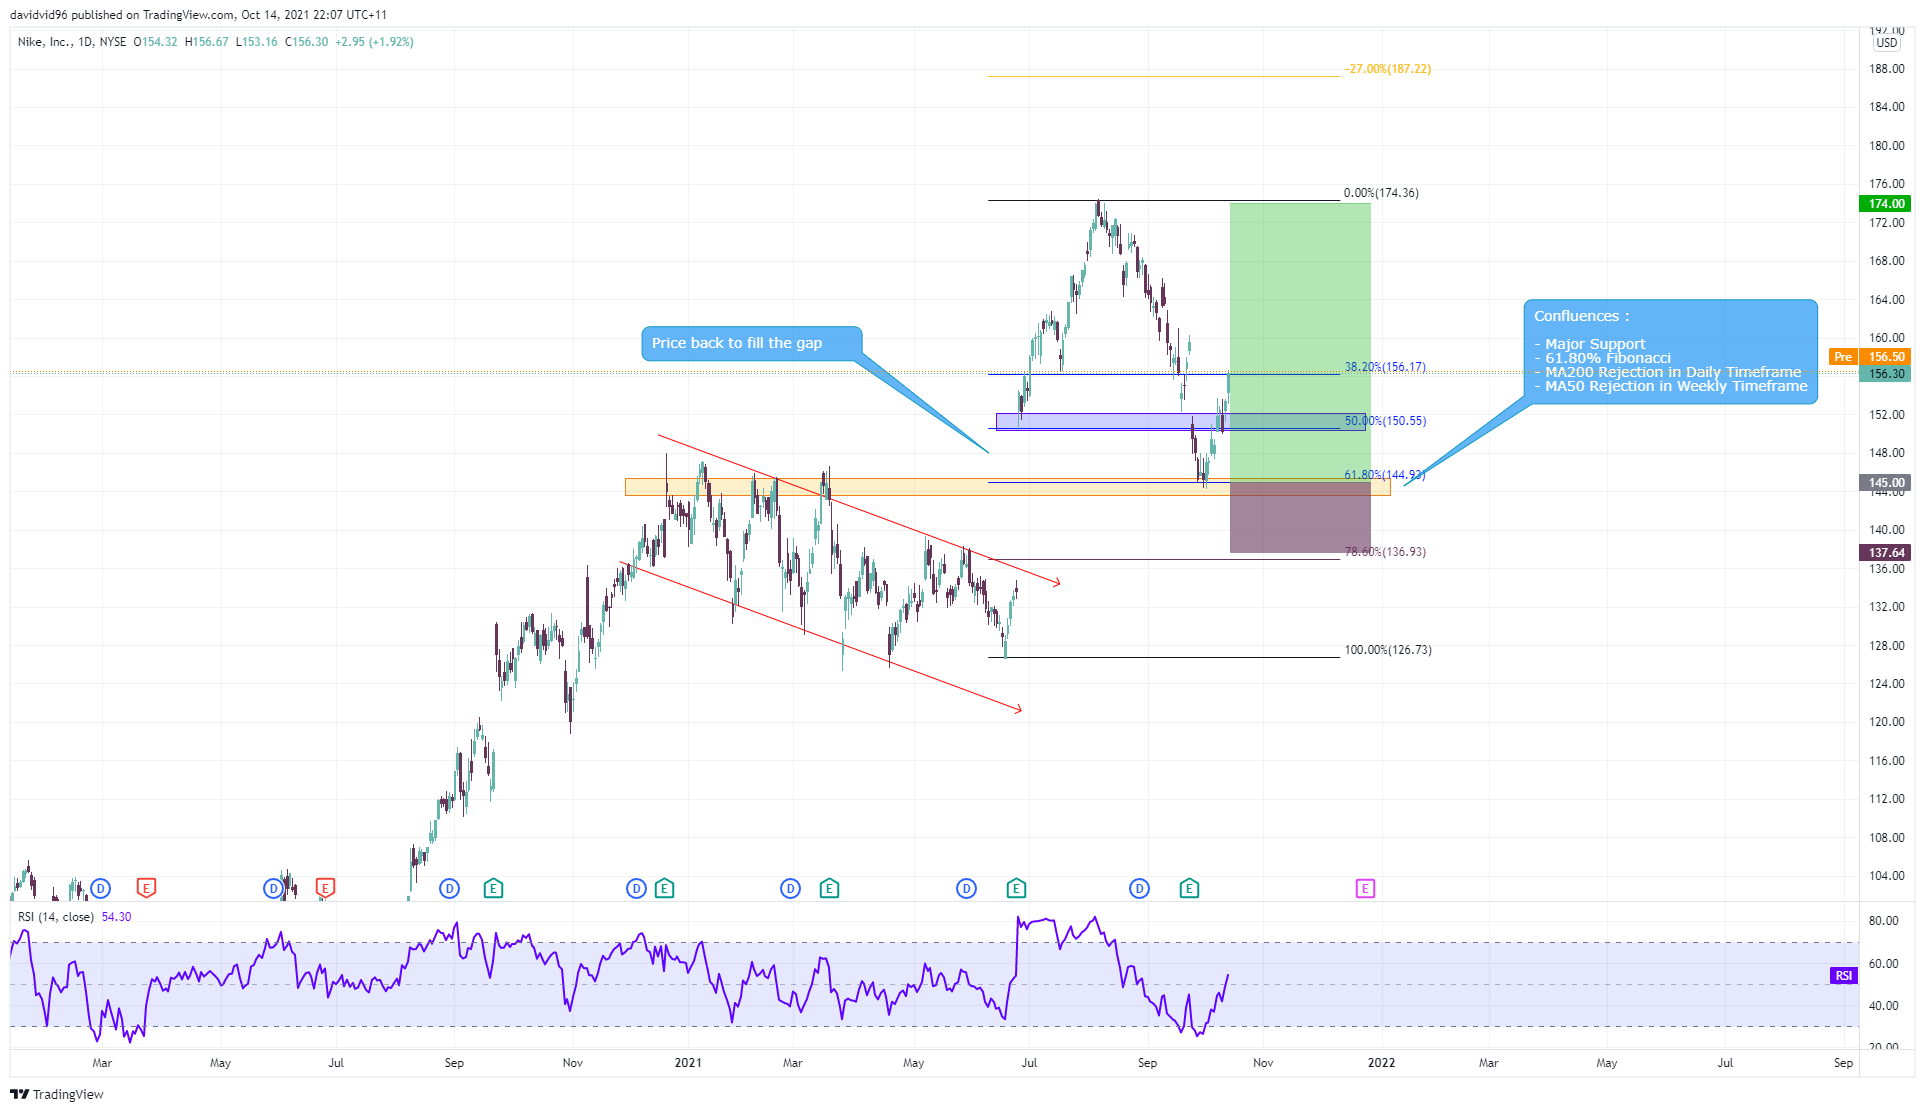
Task: Click the RSI value 54.30
Action: 116,917
